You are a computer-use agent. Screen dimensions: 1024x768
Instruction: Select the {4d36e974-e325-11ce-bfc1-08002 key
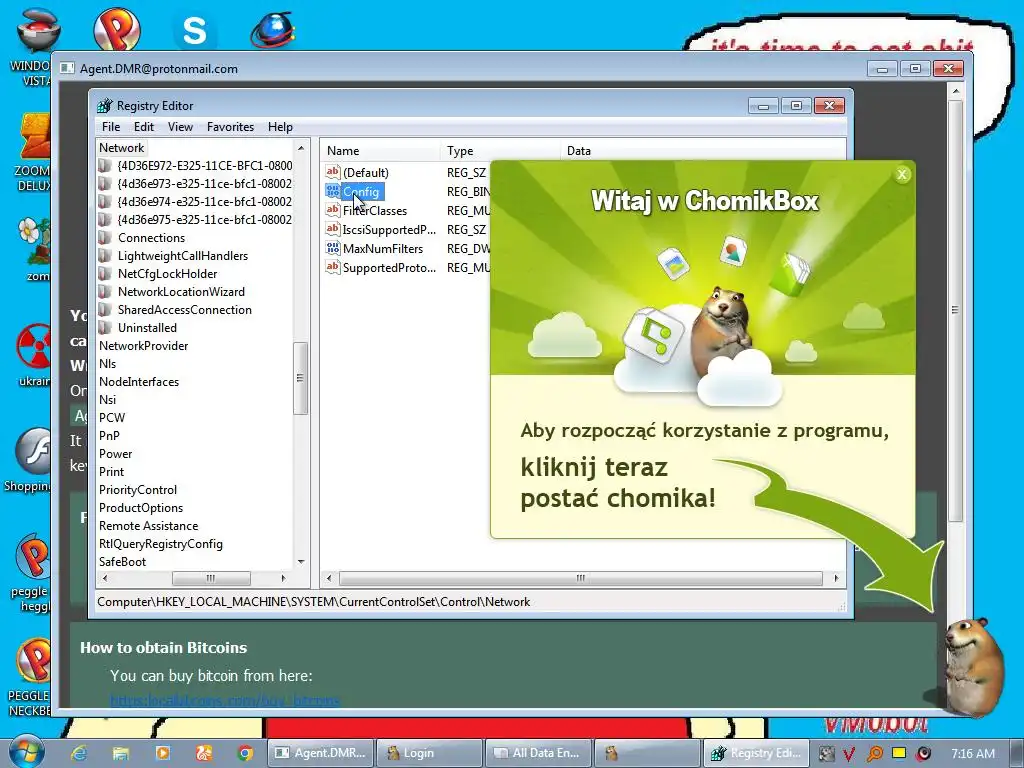pos(204,202)
